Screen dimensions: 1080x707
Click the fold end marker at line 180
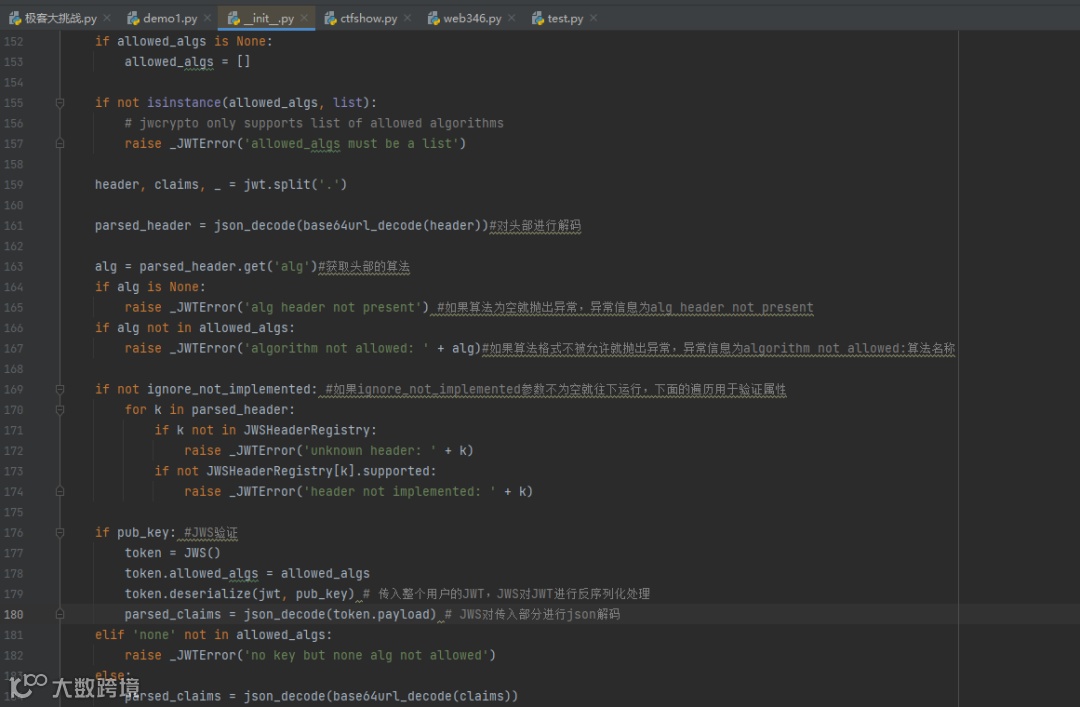(x=60, y=614)
